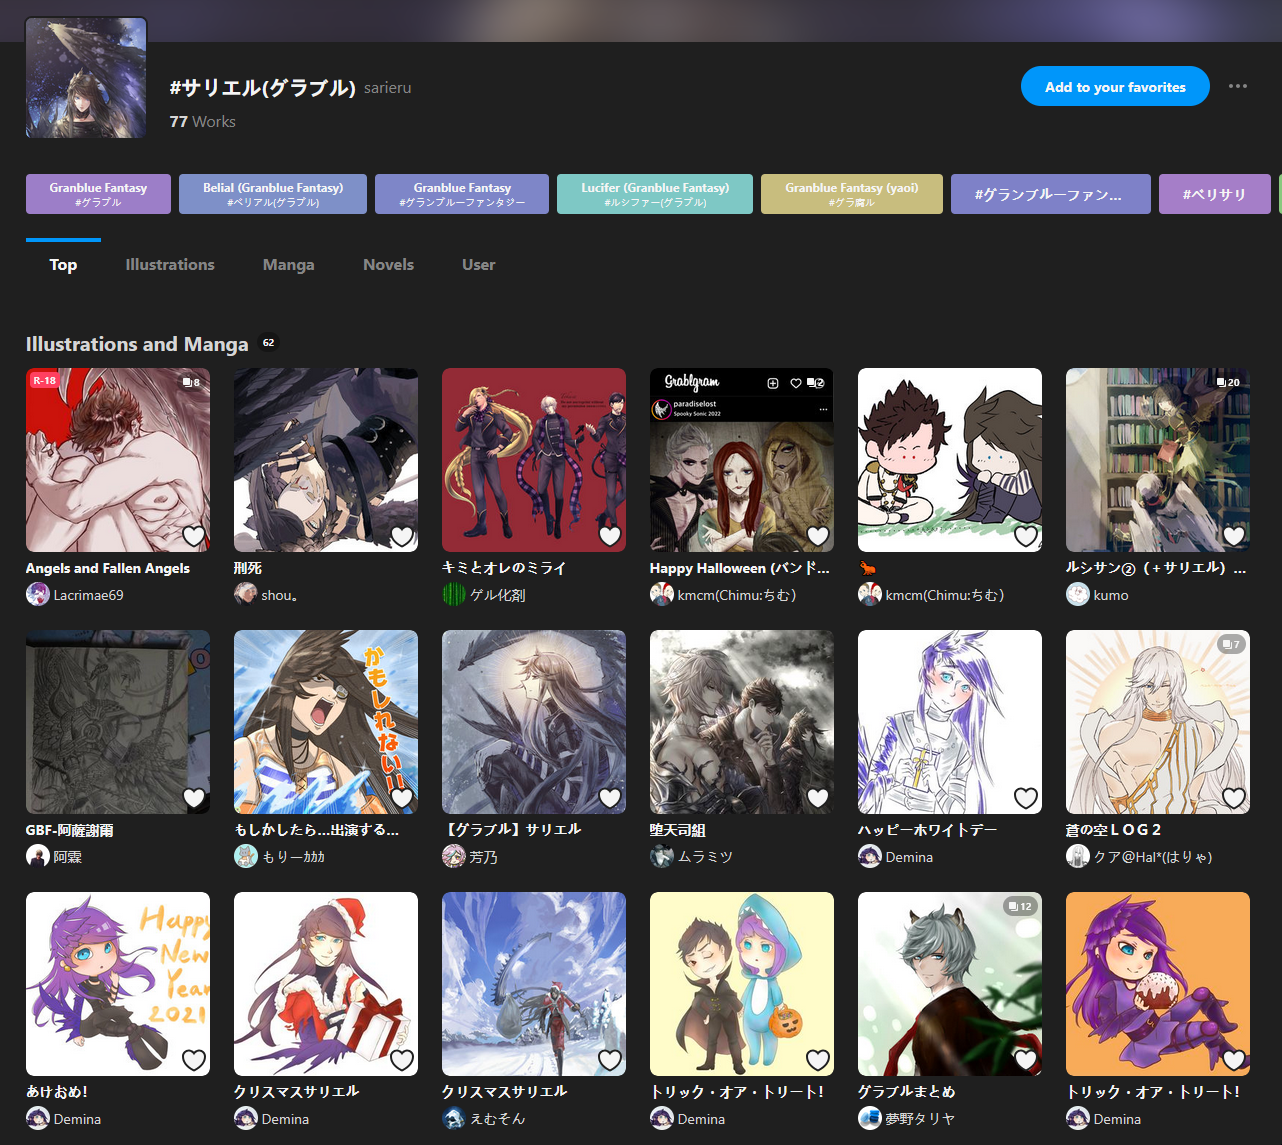Image resolution: width=1282 pixels, height=1145 pixels.
Task: Click the R-18 badge on first artwork
Action: tap(45, 381)
